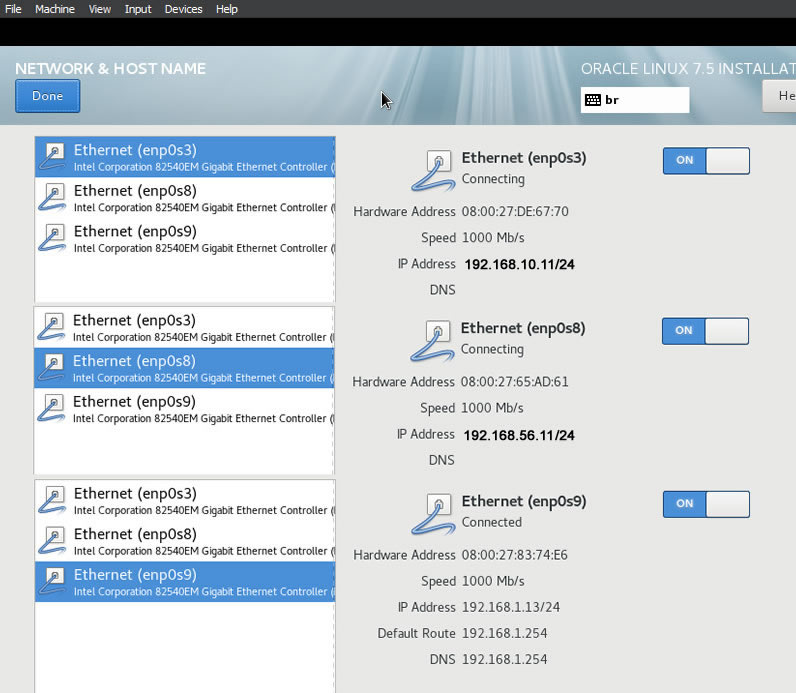Viewport: 796px width, 693px height.
Task: Open the Machine menu
Action: click(x=55, y=9)
